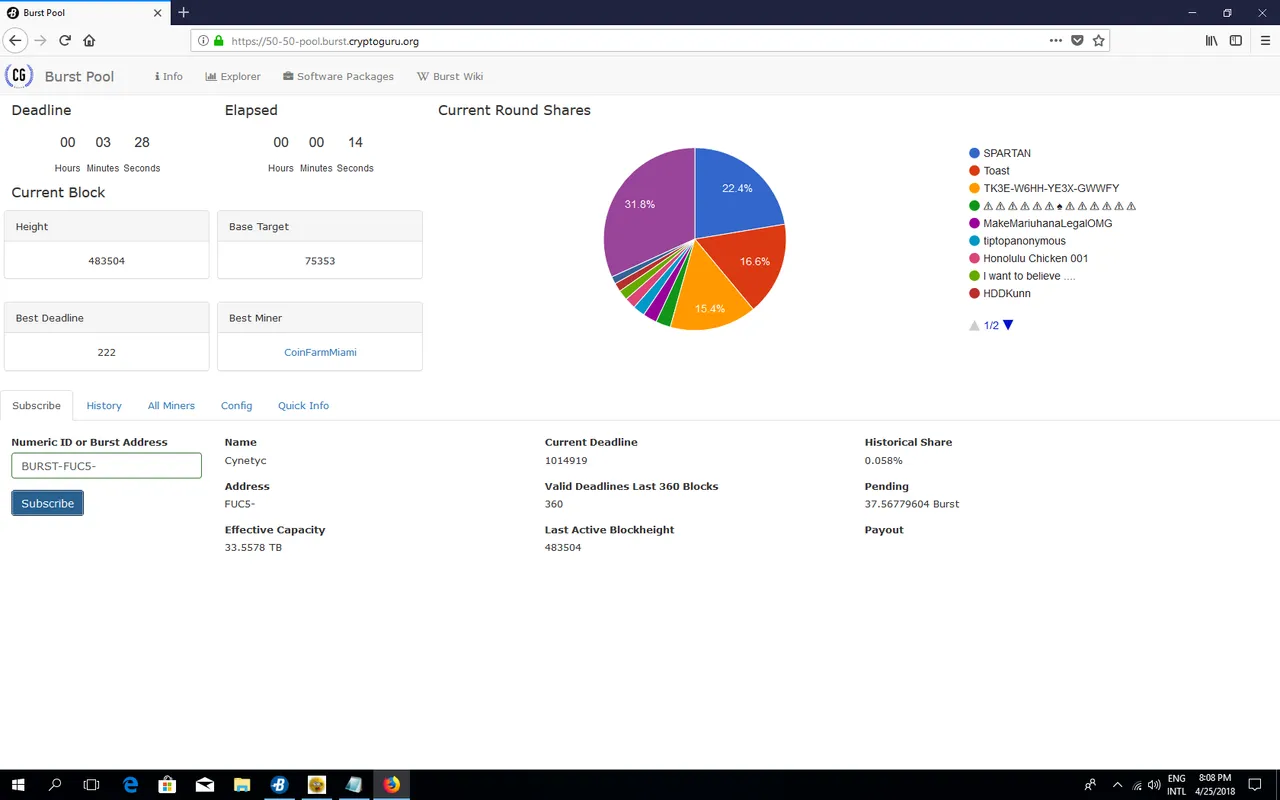Toggle the Toast series in the legend
1280x800 pixels.
click(x=989, y=171)
